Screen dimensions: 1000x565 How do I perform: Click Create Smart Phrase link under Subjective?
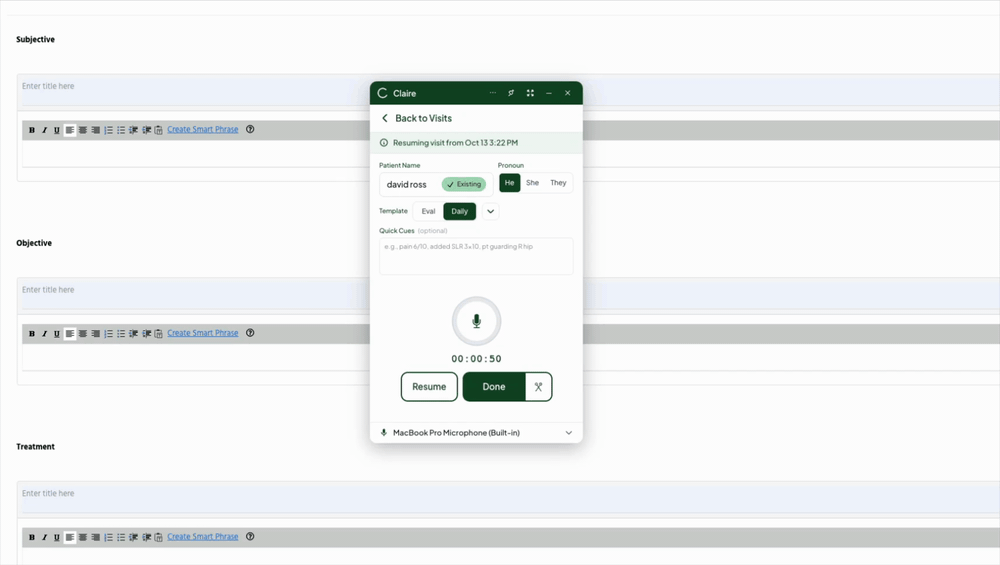click(203, 129)
